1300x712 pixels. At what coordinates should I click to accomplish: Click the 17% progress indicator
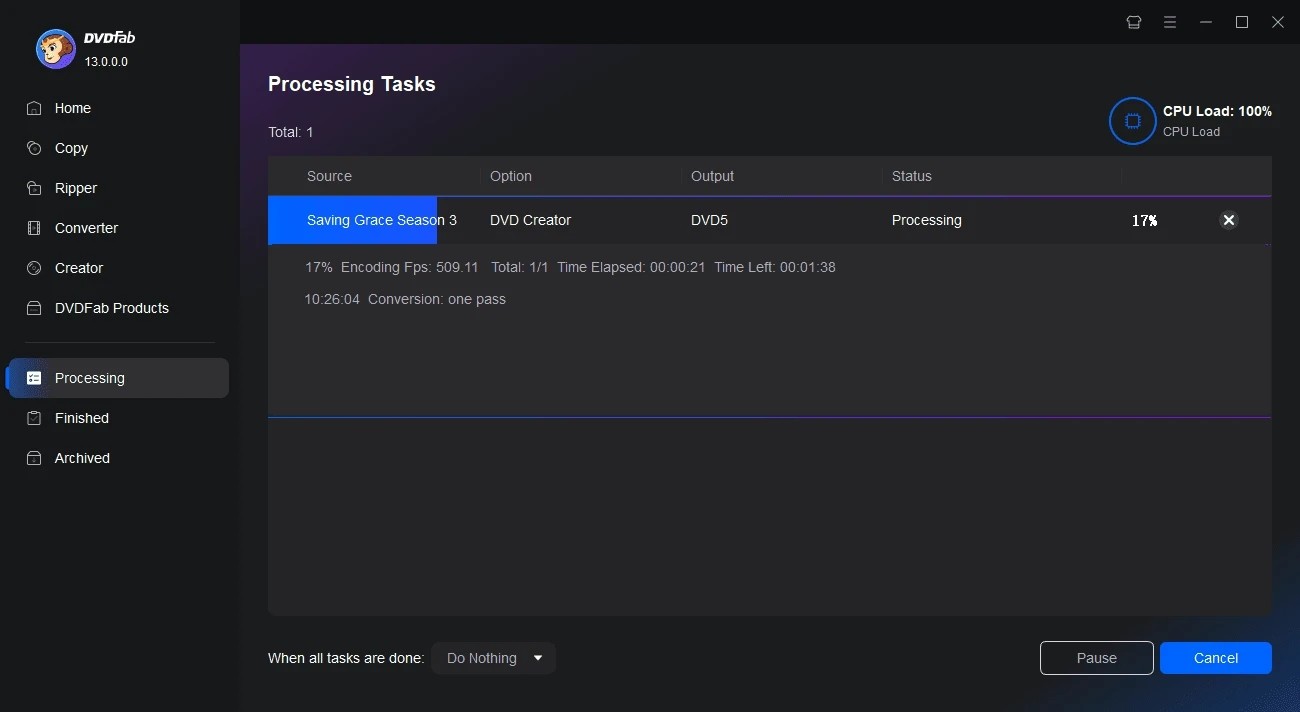click(x=1144, y=220)
